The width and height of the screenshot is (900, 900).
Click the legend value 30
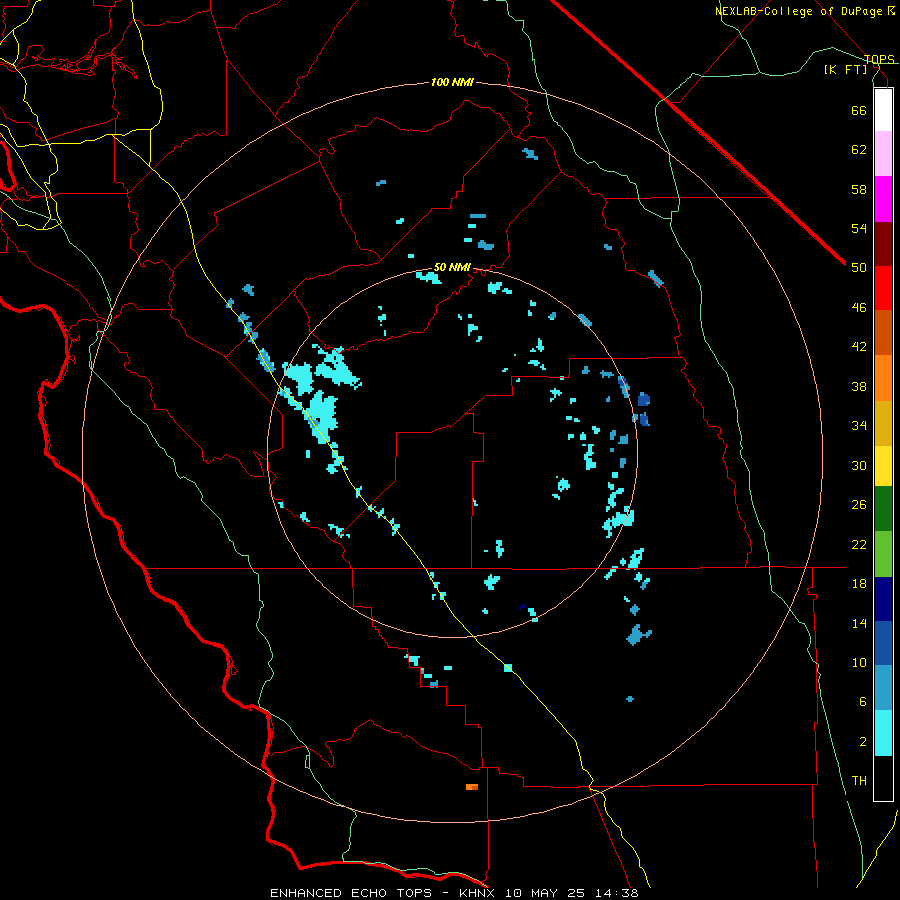pyautogui.click(x=859, y=465)
